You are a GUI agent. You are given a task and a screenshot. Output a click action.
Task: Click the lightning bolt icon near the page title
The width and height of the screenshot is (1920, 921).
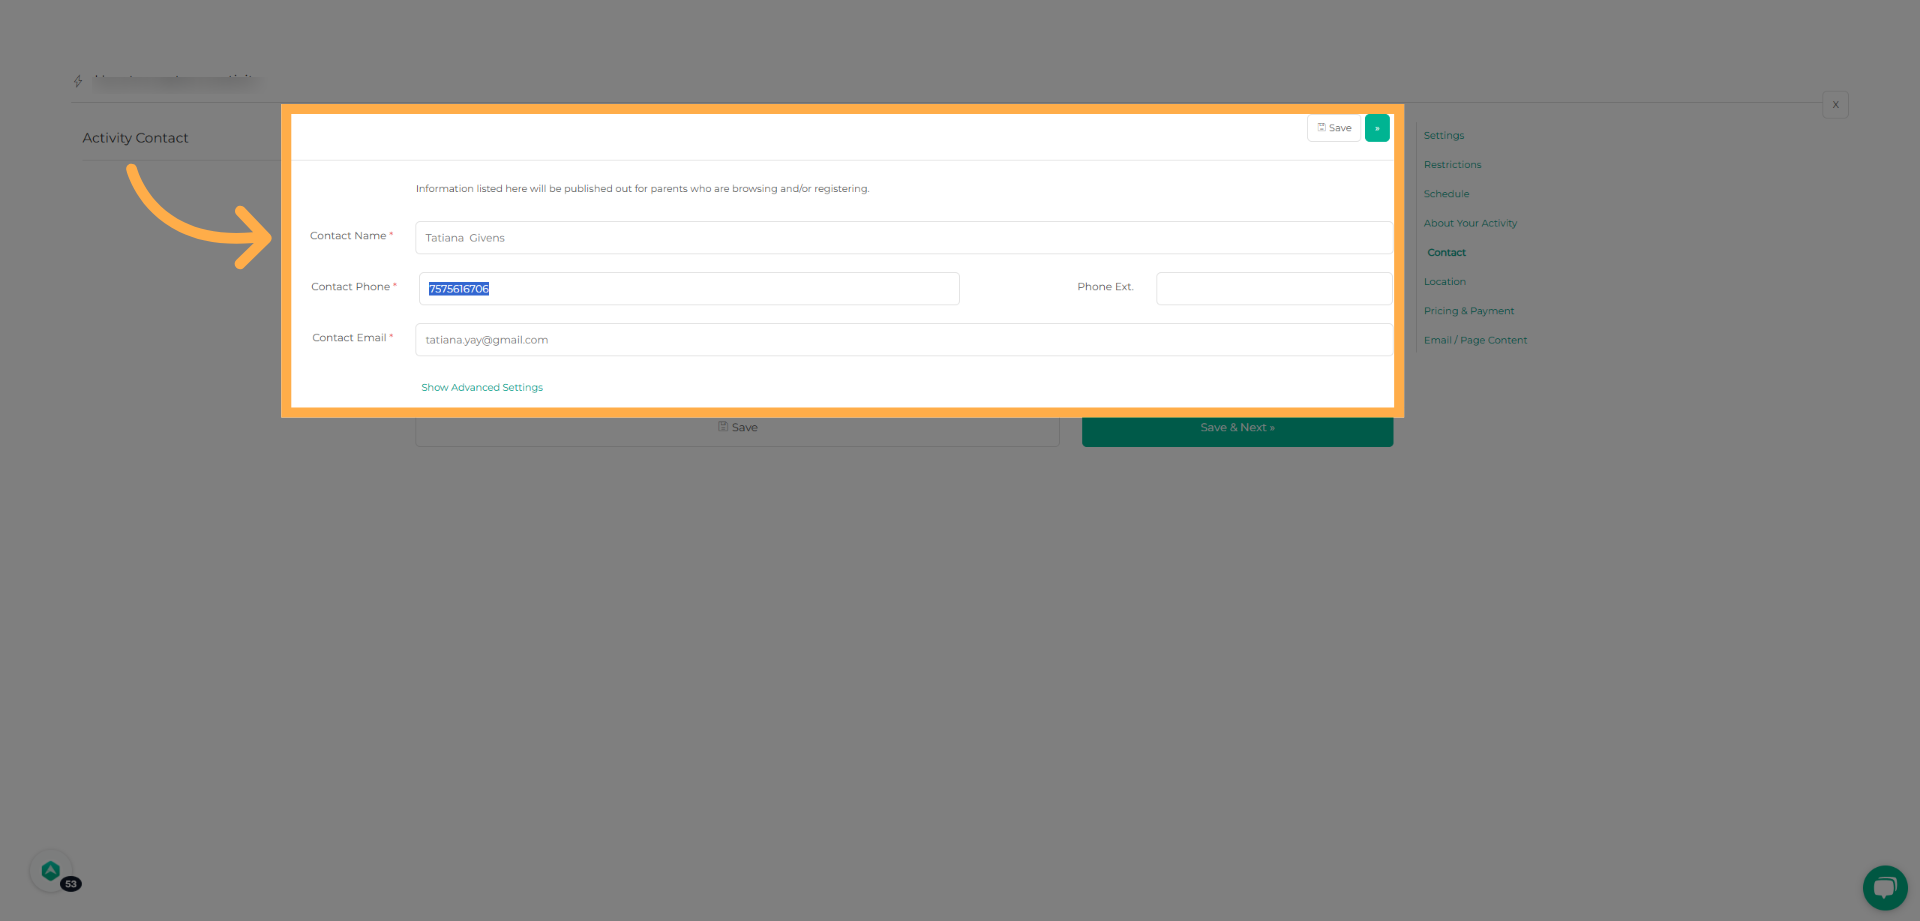tap(78, 80)
